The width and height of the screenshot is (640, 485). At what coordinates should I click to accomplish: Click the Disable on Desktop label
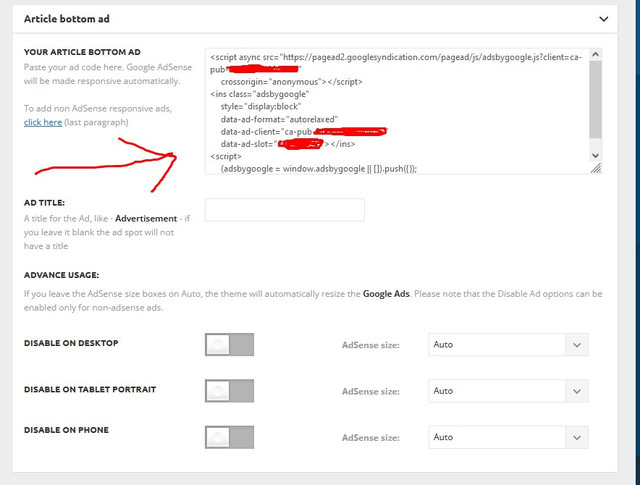pyautogui.click(x=71, y=343)
